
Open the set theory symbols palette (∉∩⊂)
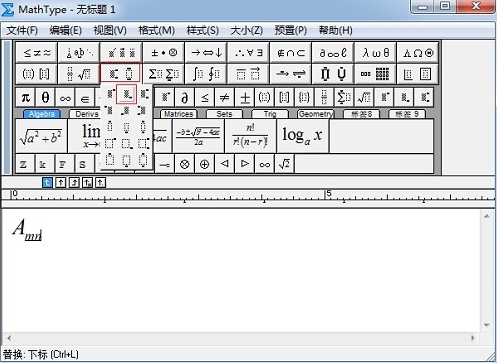coord(290,53)
